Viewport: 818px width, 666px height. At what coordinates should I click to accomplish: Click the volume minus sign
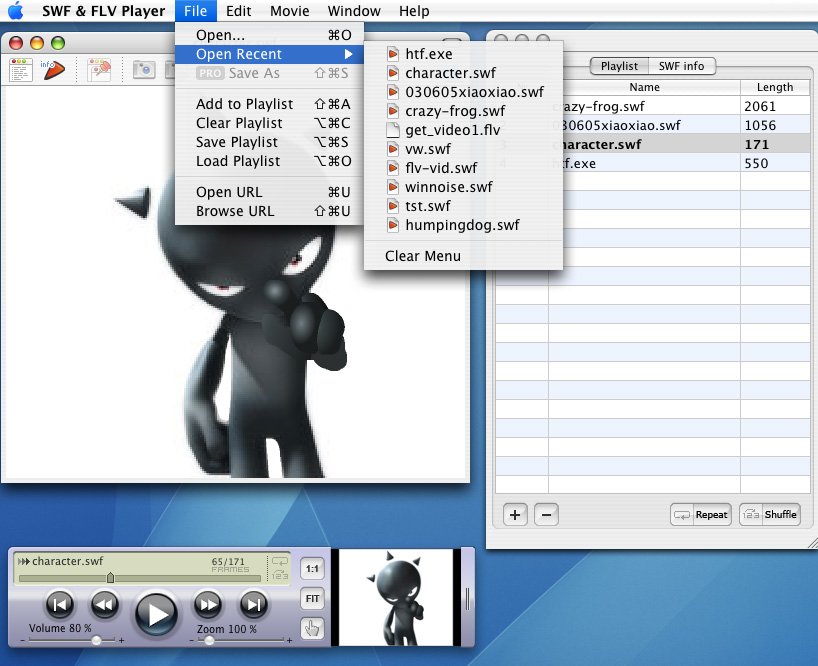[22, 640]
